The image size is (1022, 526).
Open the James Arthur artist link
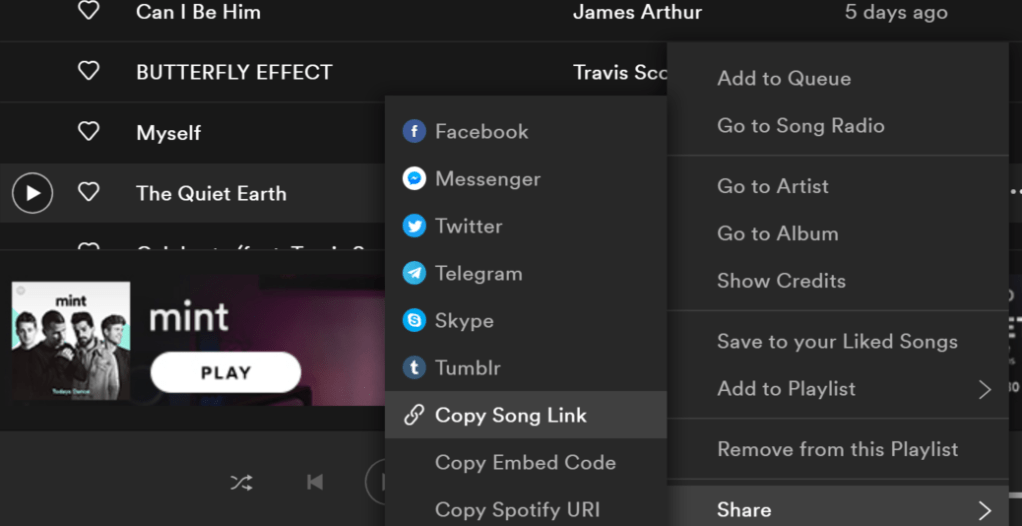pyautogui.click(x=637, y=12)
